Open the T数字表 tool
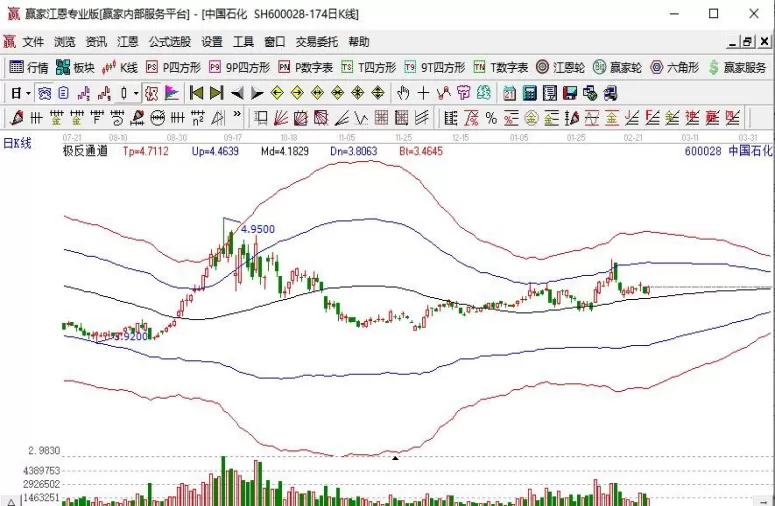 pos(501,67)
